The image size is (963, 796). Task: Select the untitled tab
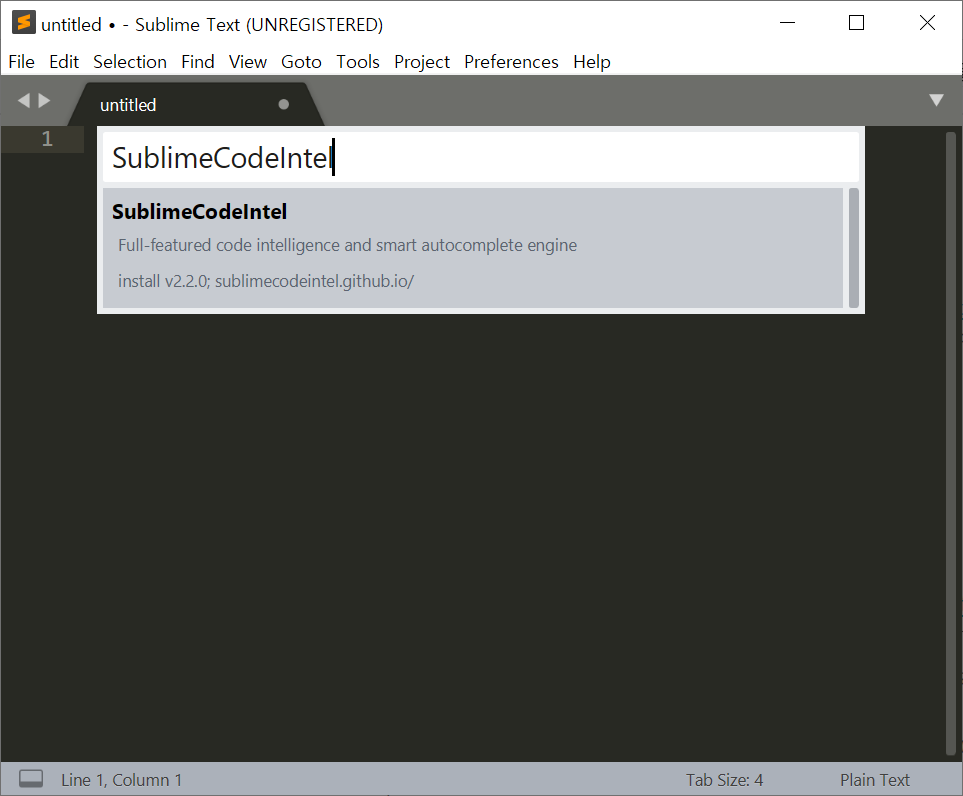[195, 104]
